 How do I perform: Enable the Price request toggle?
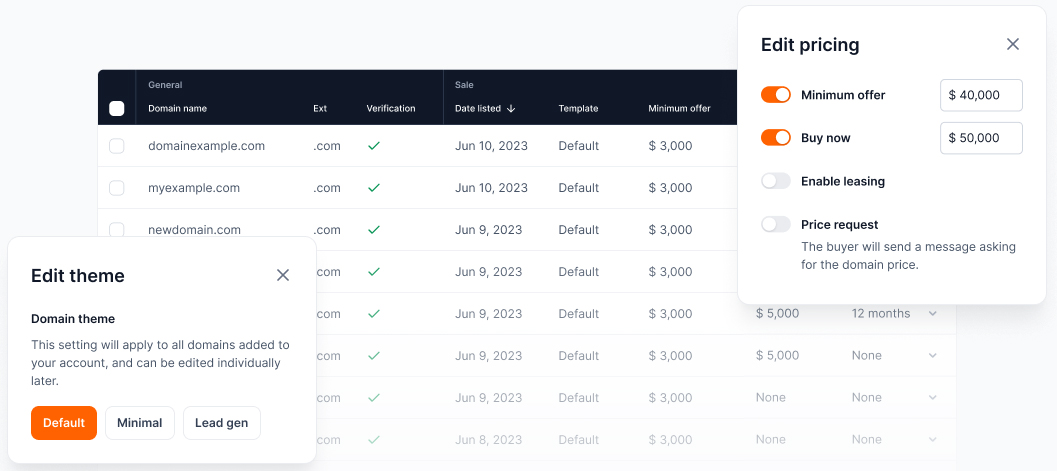tap(776, 224)
